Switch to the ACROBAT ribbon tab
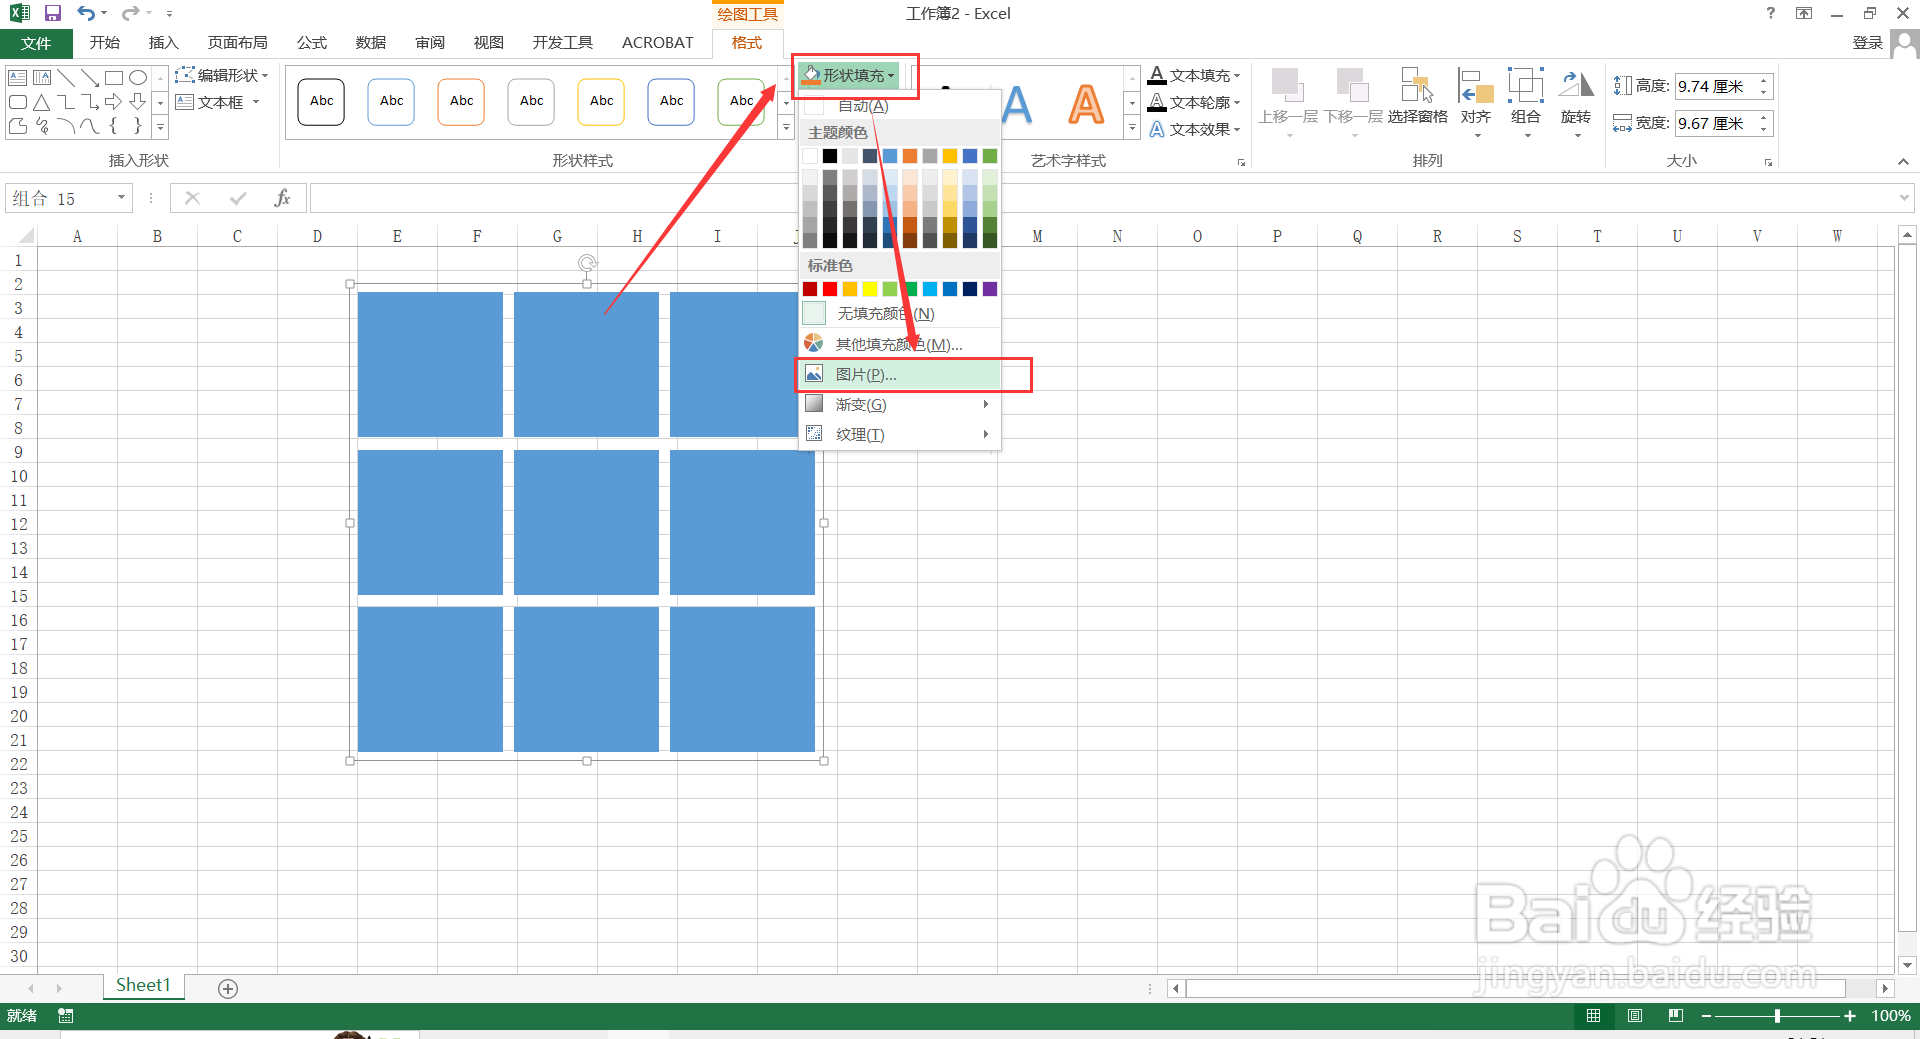This screenshot has width=1920, height=1039. (x=657, y=43)
